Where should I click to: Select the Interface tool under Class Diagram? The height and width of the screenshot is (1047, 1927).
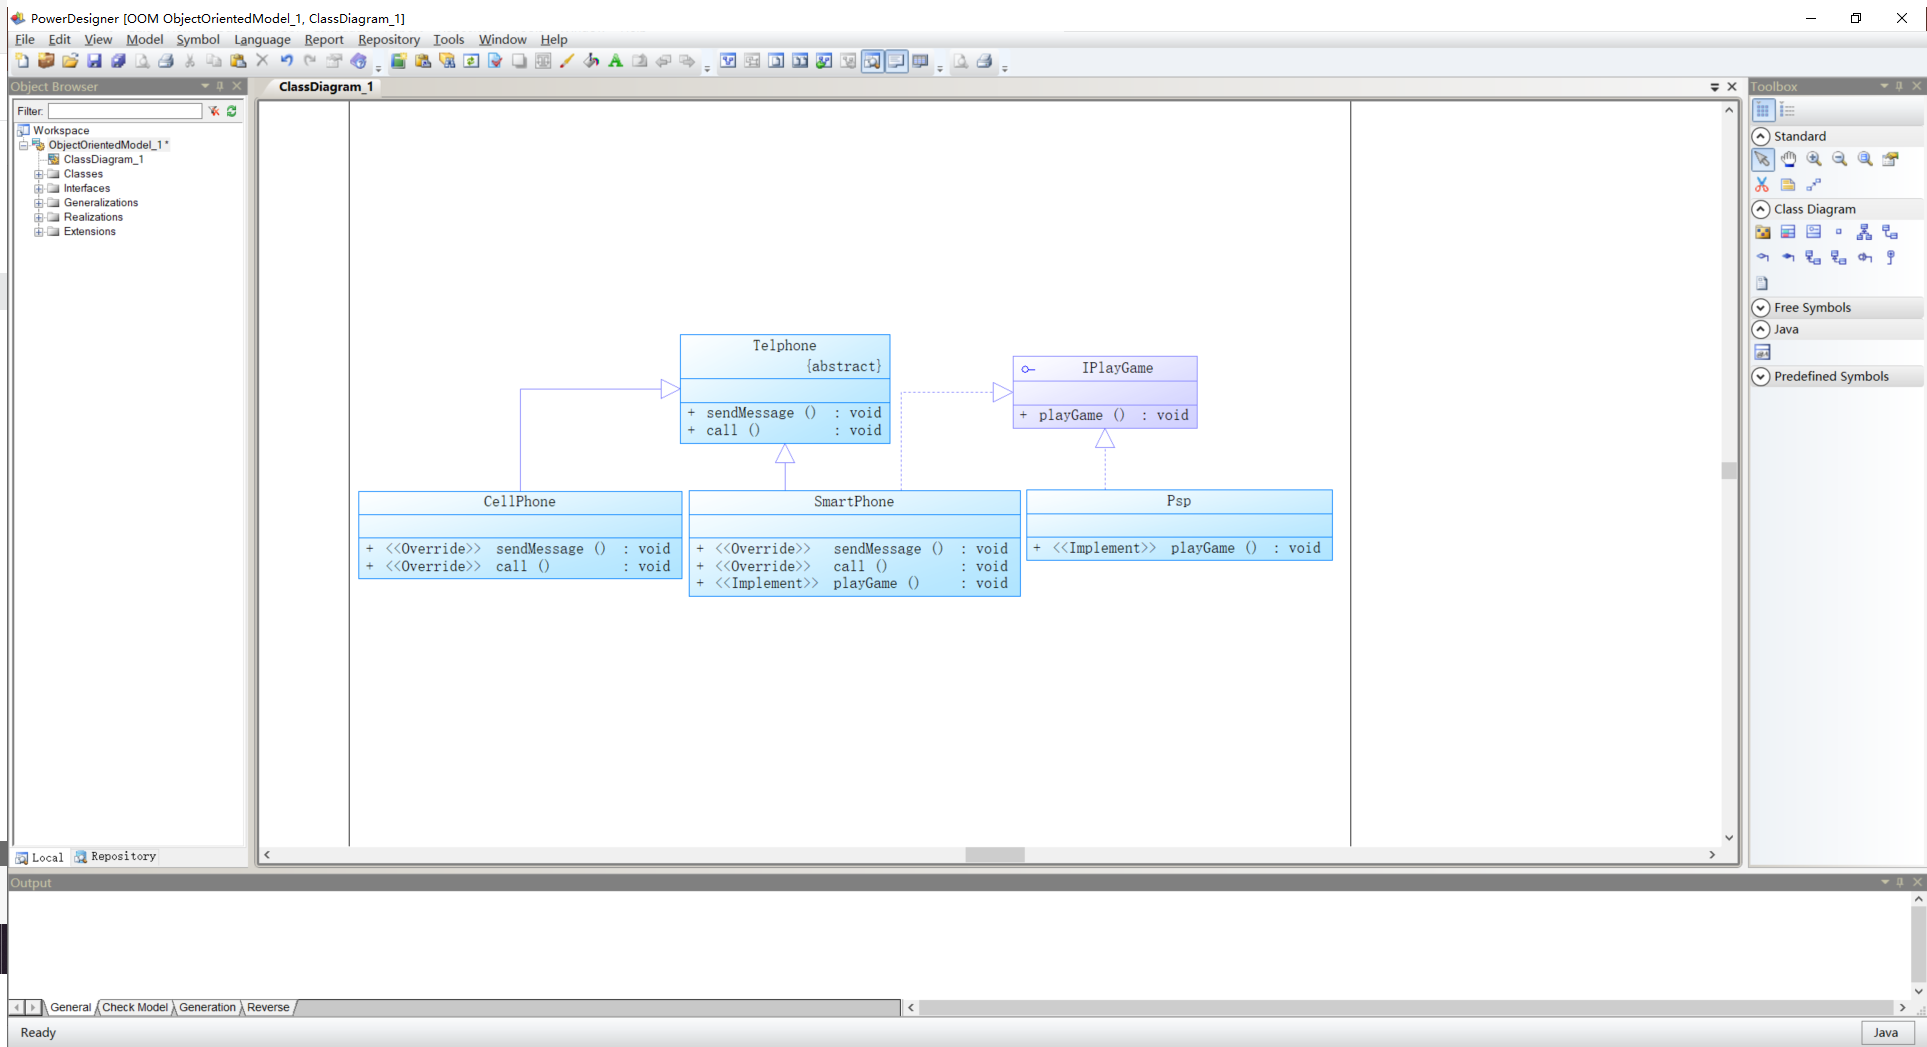1813,231
